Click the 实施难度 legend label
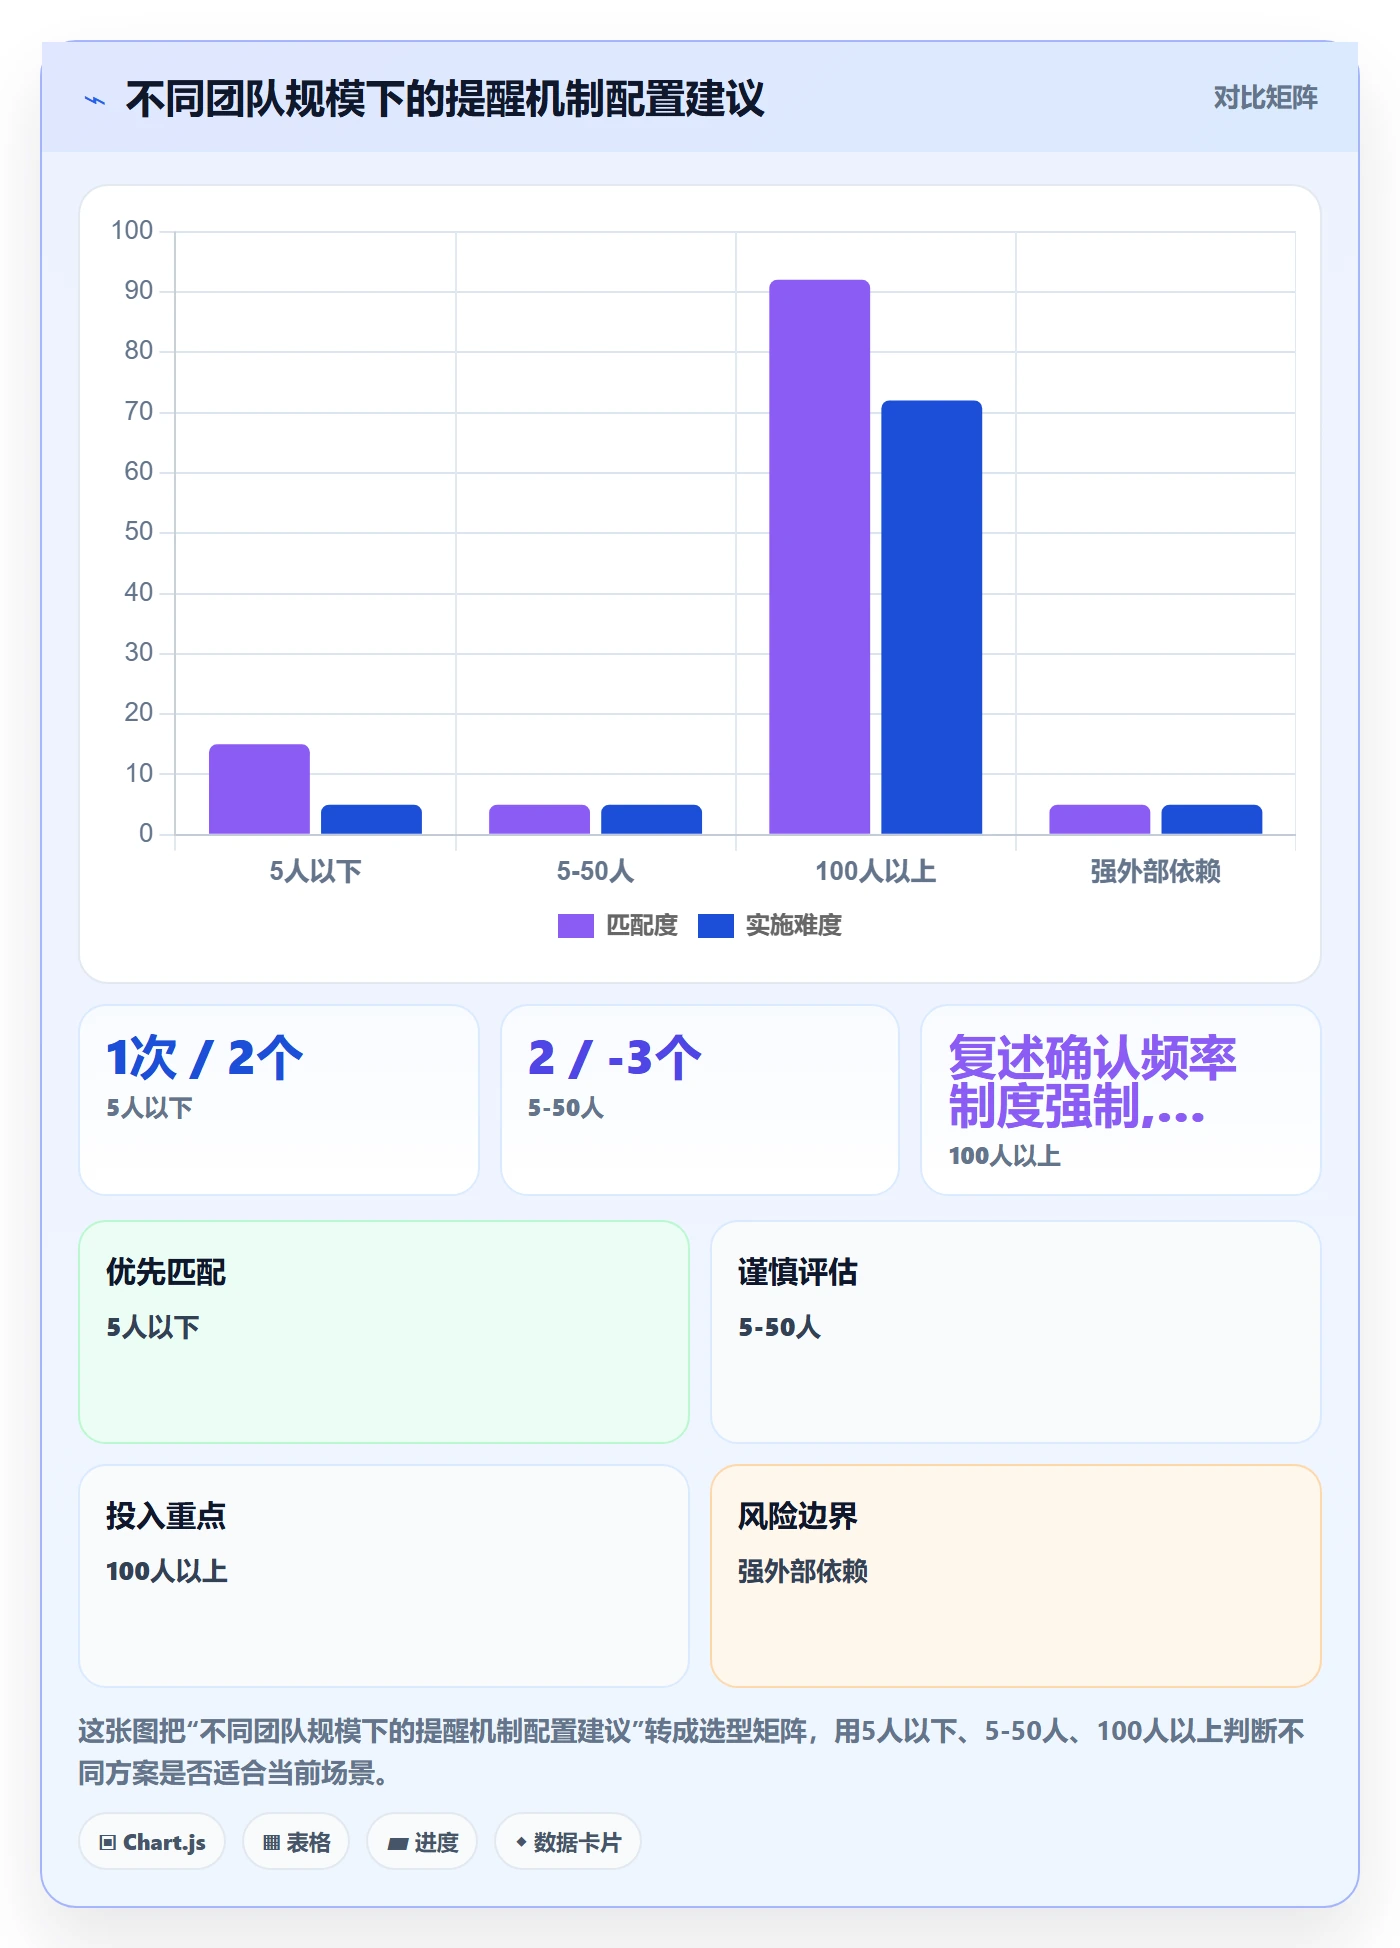The width and height of the screenshot is (1400, 1948). tap(794, 926)
